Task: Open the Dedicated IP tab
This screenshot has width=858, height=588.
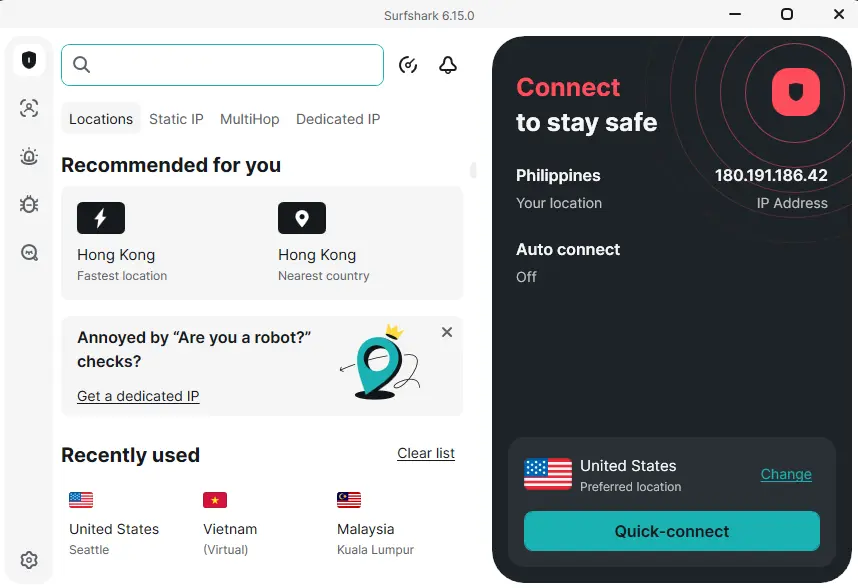Action: 338,119
